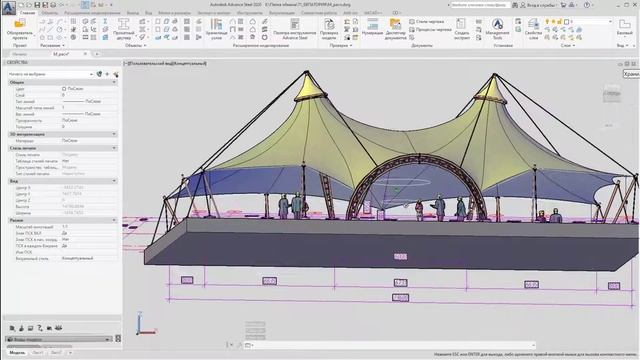Click Создать экстракт (Create extract)
Image resolution: width=640 pixels, height=360 pixels.
tap(462, 29)
